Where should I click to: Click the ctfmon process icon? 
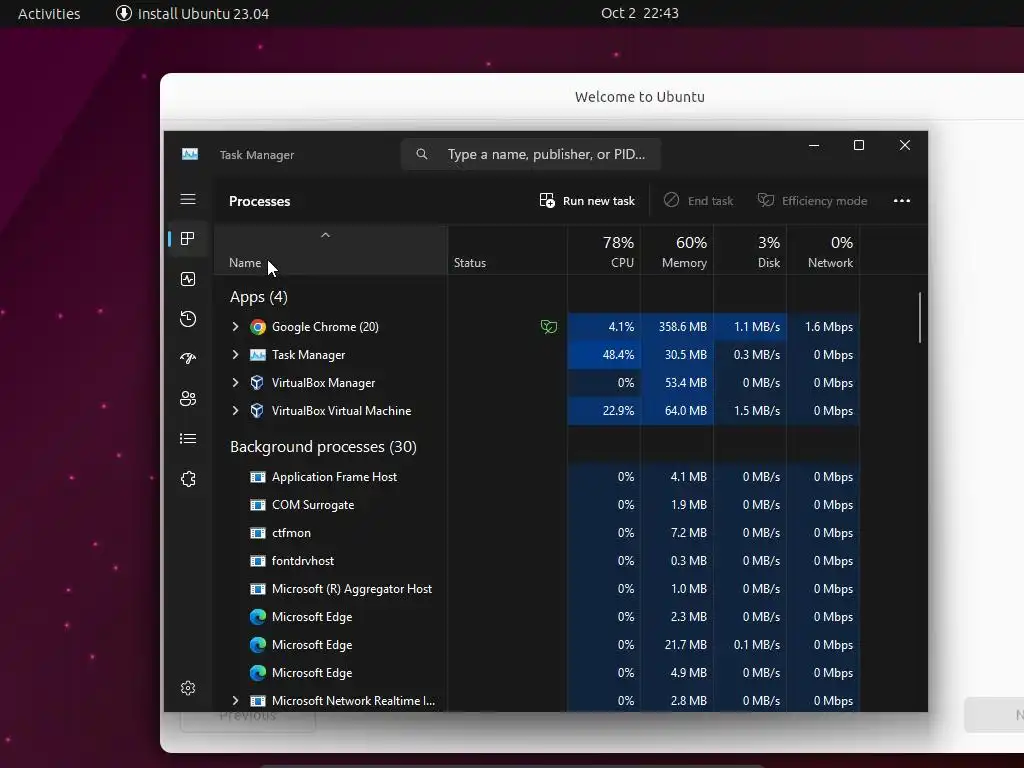click(258, 533)
